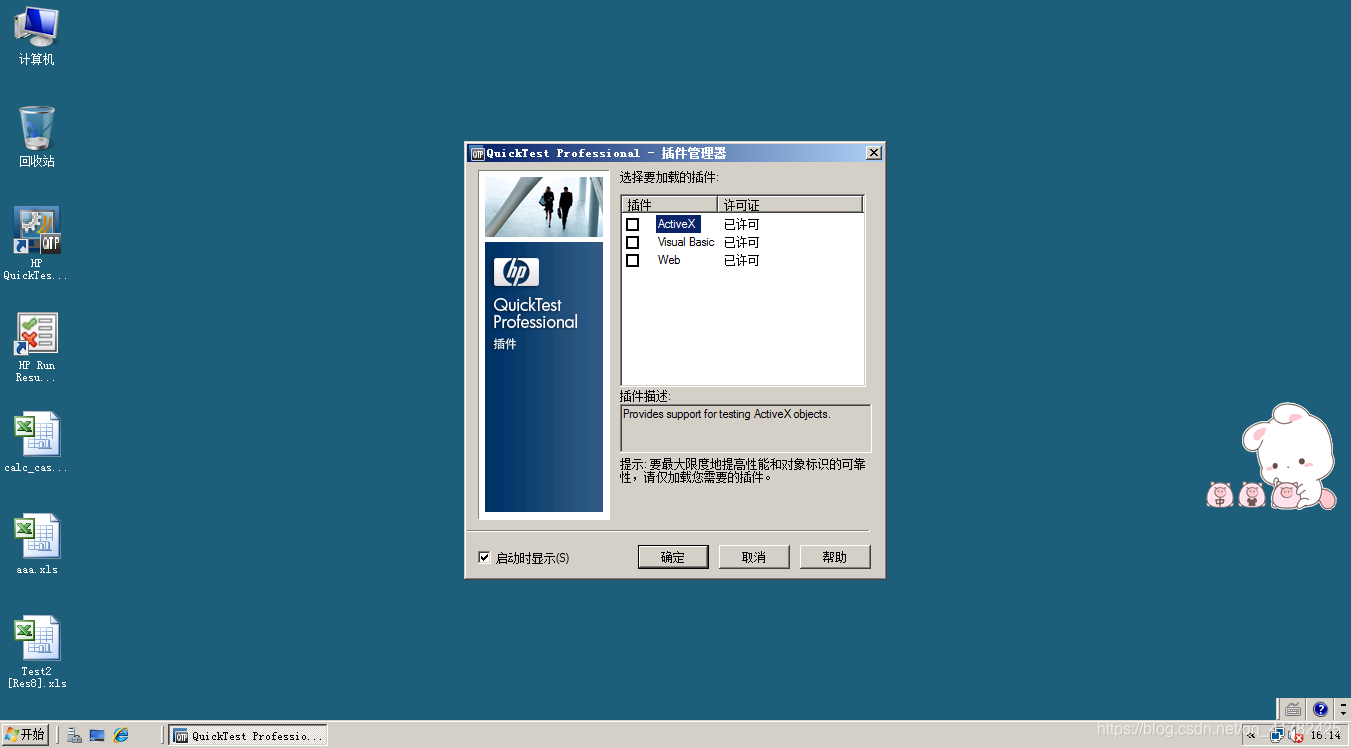This screenshot has height=748, width=1351.
Task: Tick the Visual Basic add-in checkbox
Action: click(x=632, y=242)
